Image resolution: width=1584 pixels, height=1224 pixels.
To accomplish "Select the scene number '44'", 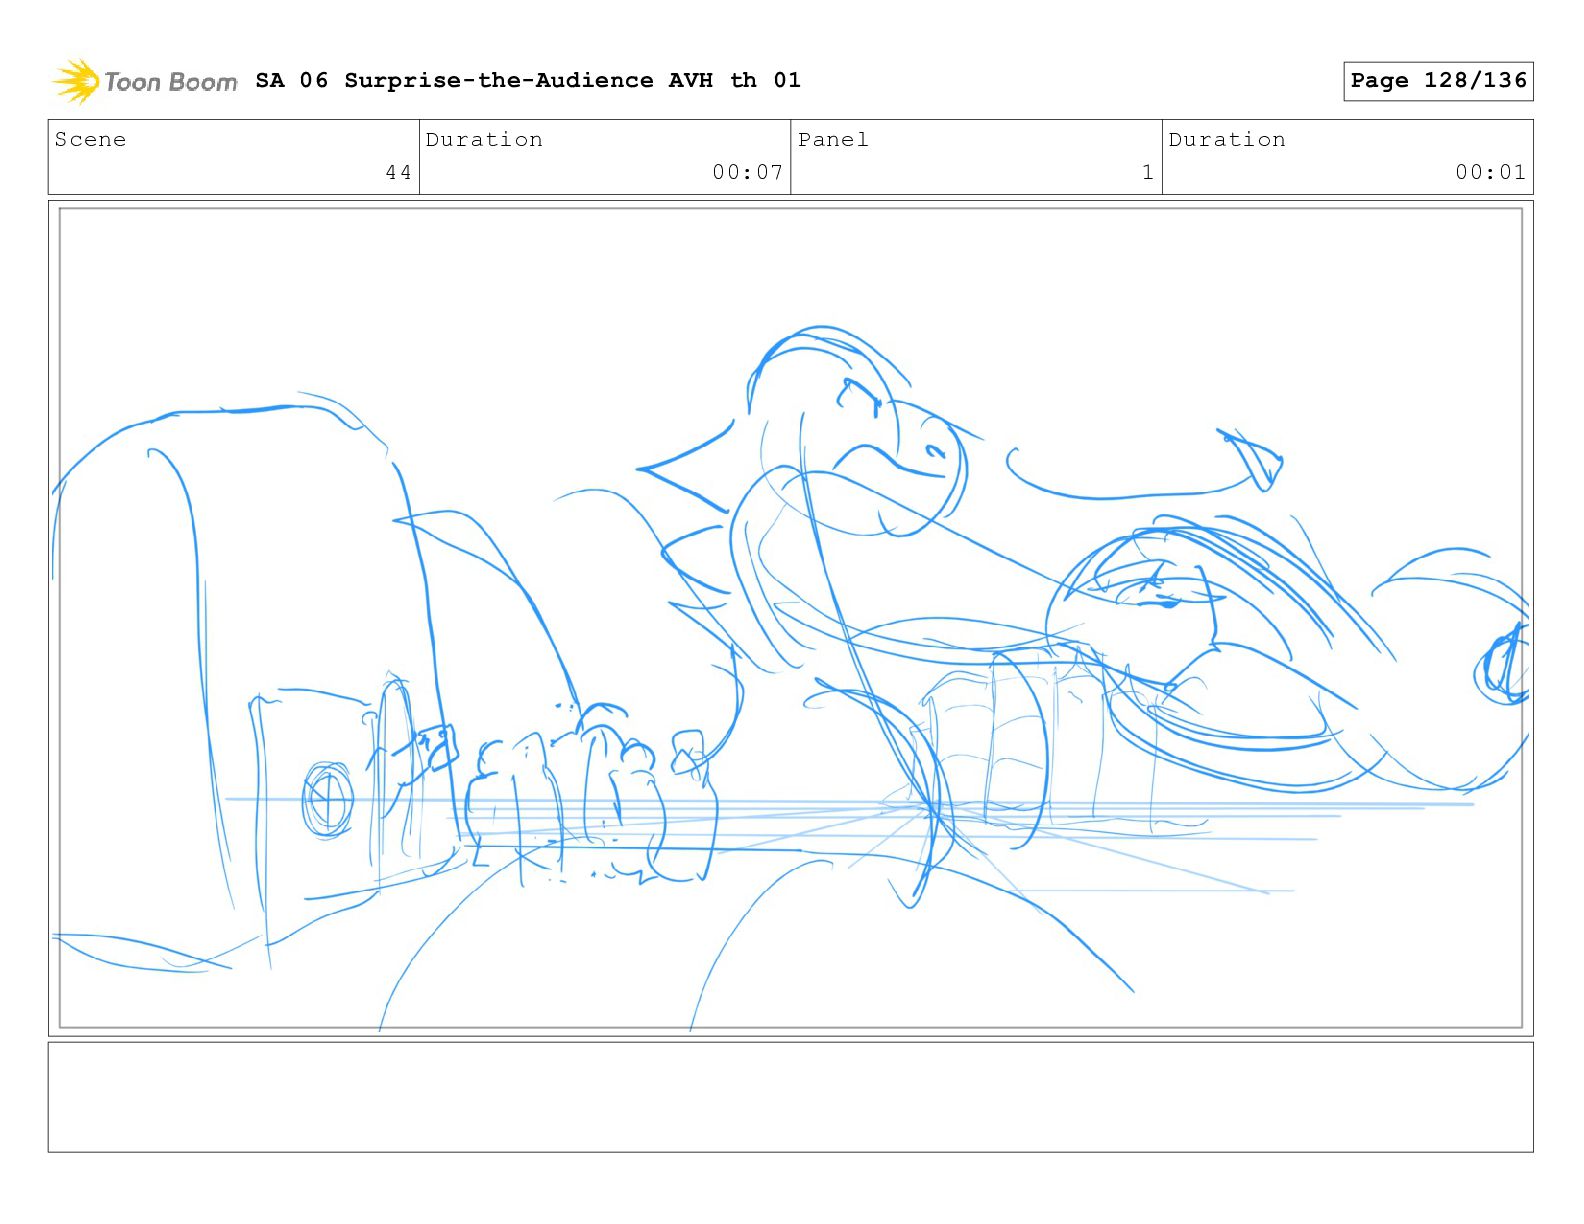I will [x=398, y=172].
